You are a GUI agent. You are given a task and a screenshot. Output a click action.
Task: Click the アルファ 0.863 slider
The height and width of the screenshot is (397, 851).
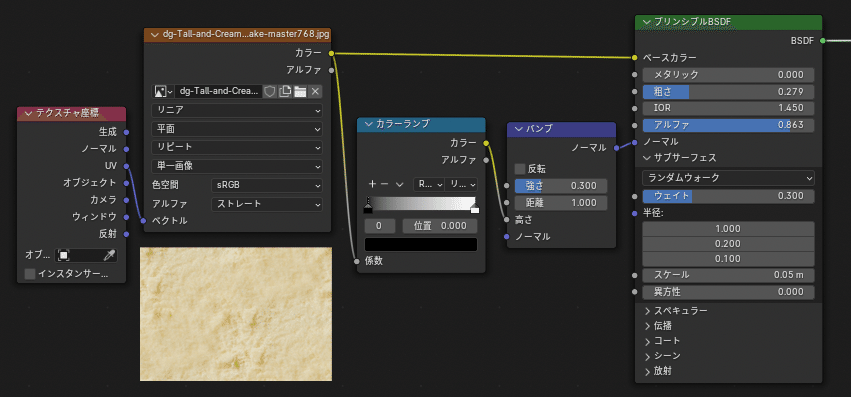click(728, 125)
